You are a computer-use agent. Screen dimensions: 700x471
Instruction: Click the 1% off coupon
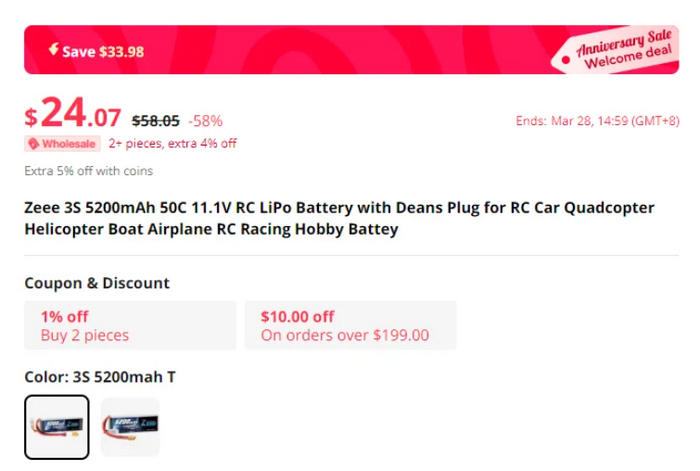click(x=130, y=325)
